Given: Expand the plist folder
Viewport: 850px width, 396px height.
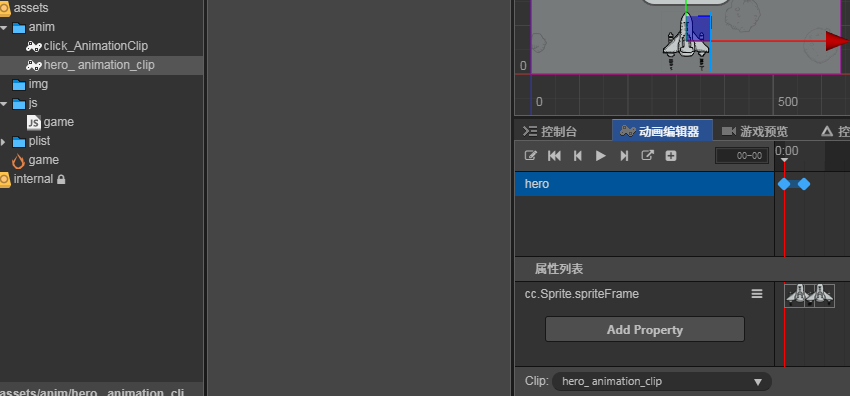Looking at the screenshot, I should point(4,141).
